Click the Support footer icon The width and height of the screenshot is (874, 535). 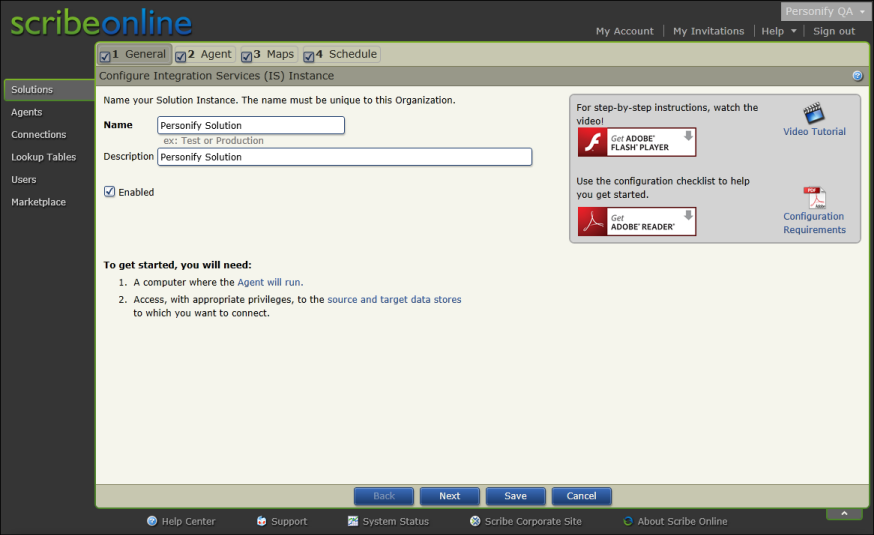[x=261, y=521]
